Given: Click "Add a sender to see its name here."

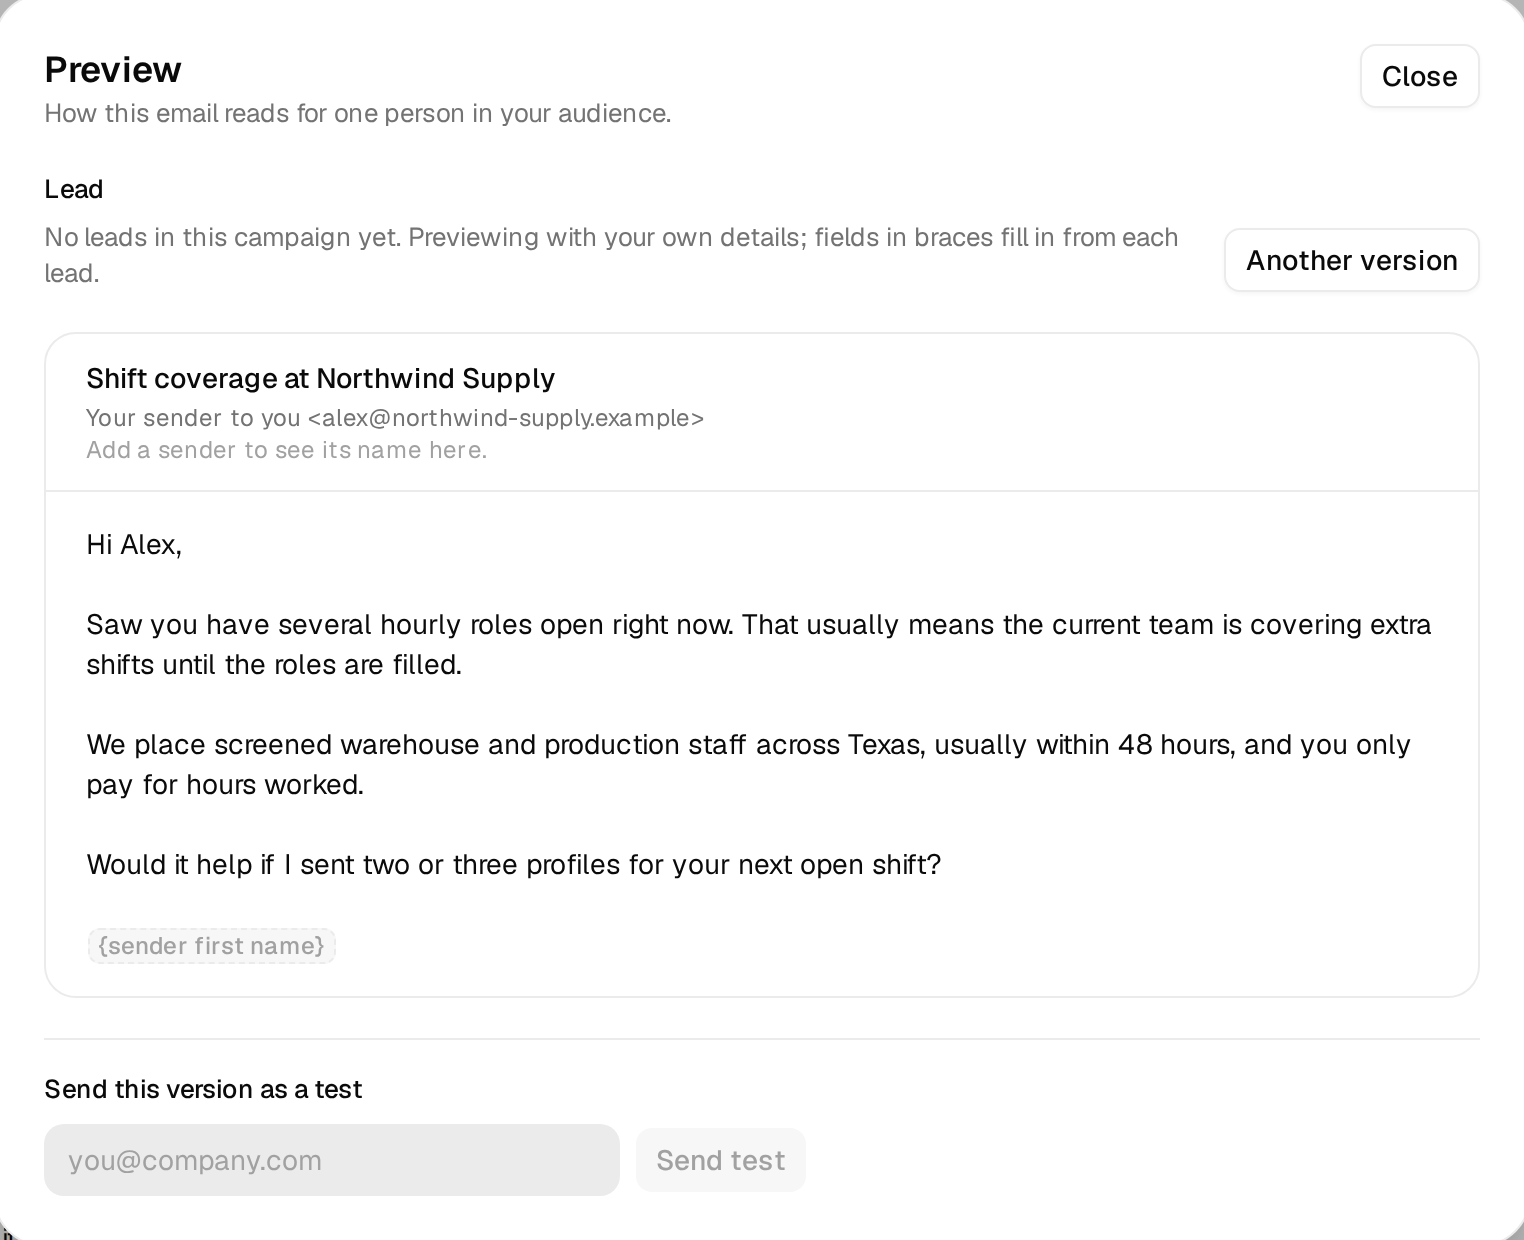Looking at the screenshot, I should 286,450.
